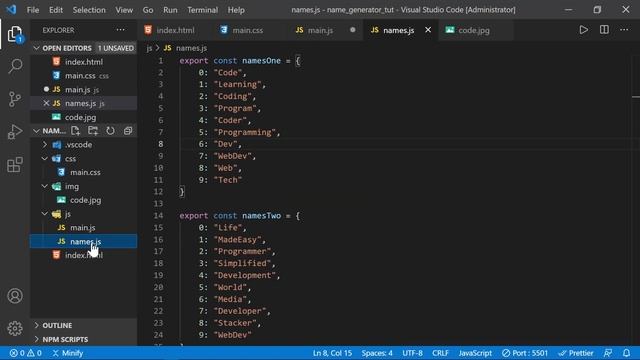Open code.jpg in Open Editors list
Screen dimensions: 640x360
click(x=83, y=117)
